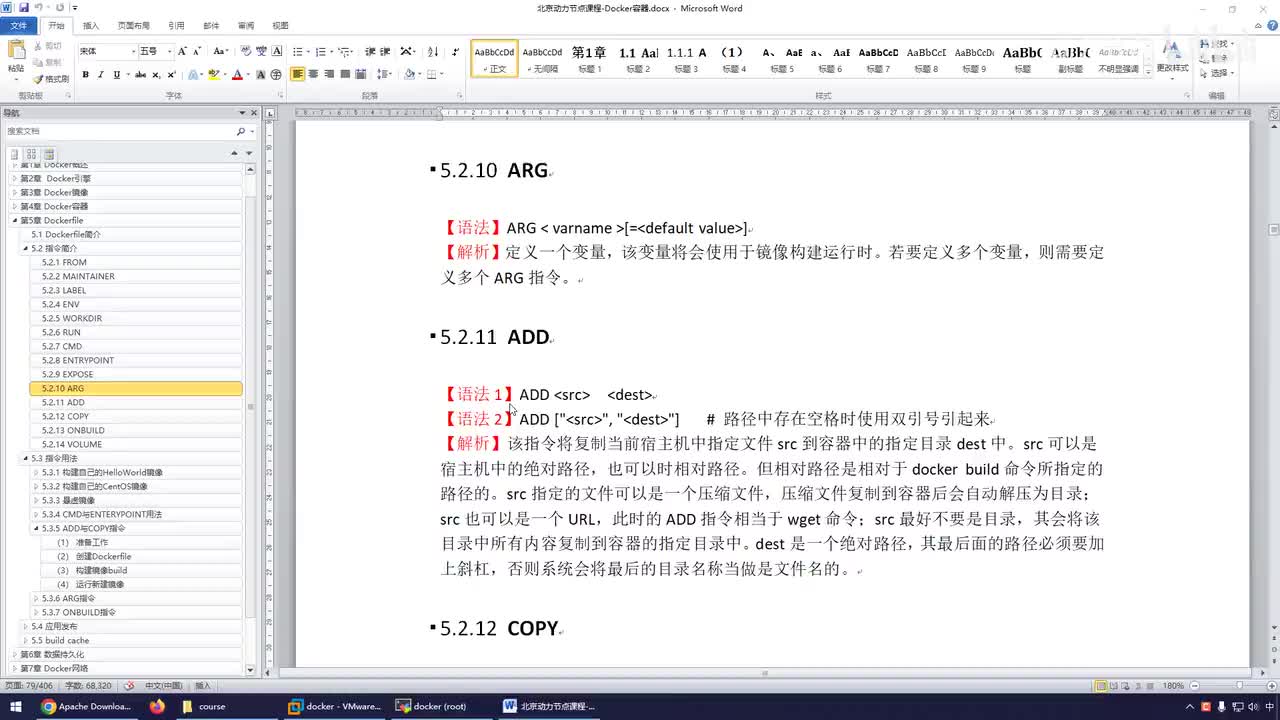Apply strikethrough formatting (abc)
Image resolution: width=1280 pixels, height=720 pixels.
pos(140,74)
